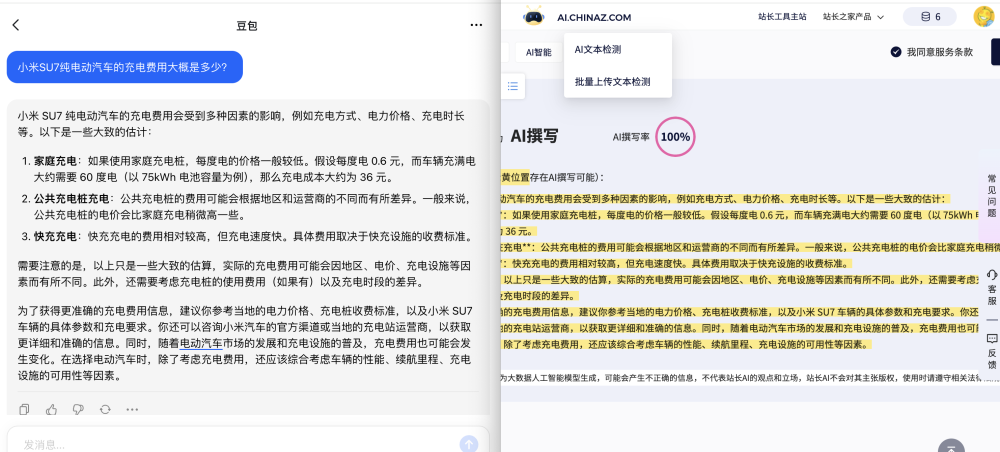Open 反馈 feedback in the side panel
This screenshot has width=1000, height=452.
click(992, 351)
